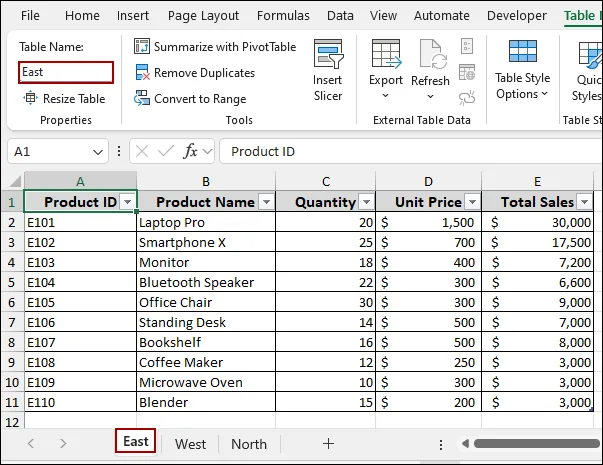Click Summarize with PivotTable icon
603x465 pixels.
click(x=142, y=47)
